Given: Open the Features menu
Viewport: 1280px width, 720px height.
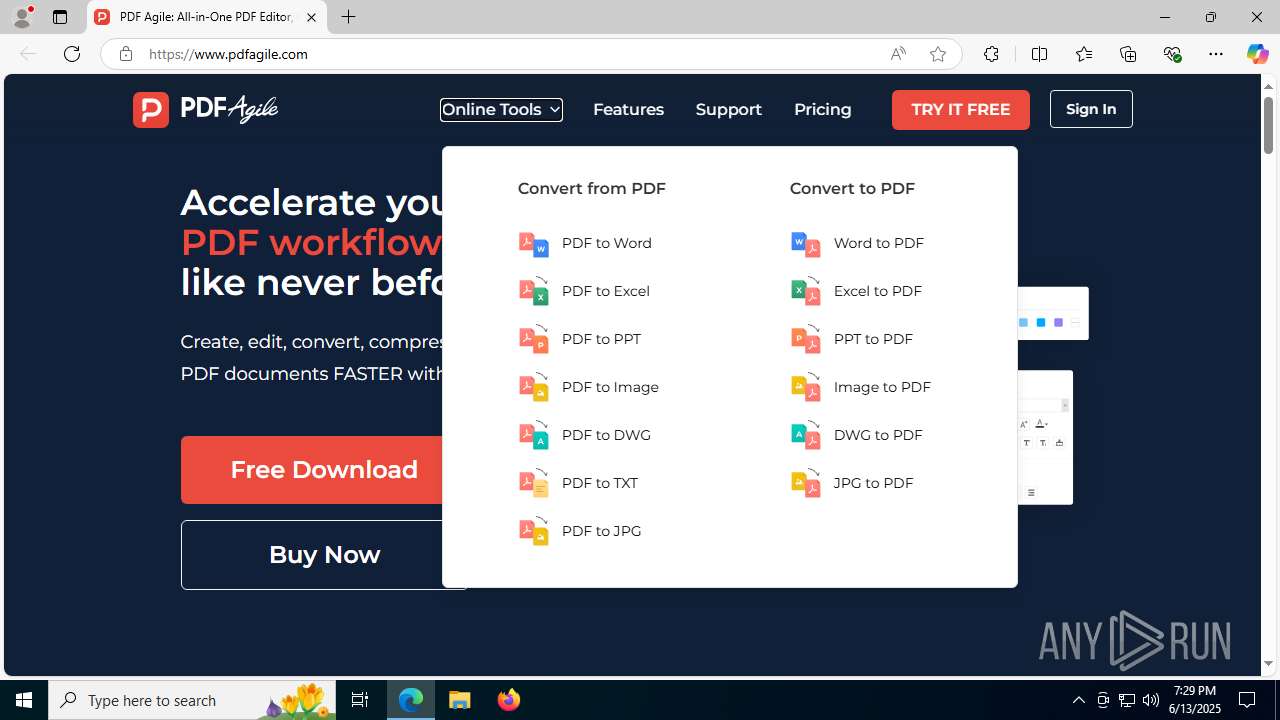Looking at the screenshot, I should click(628, 109).
